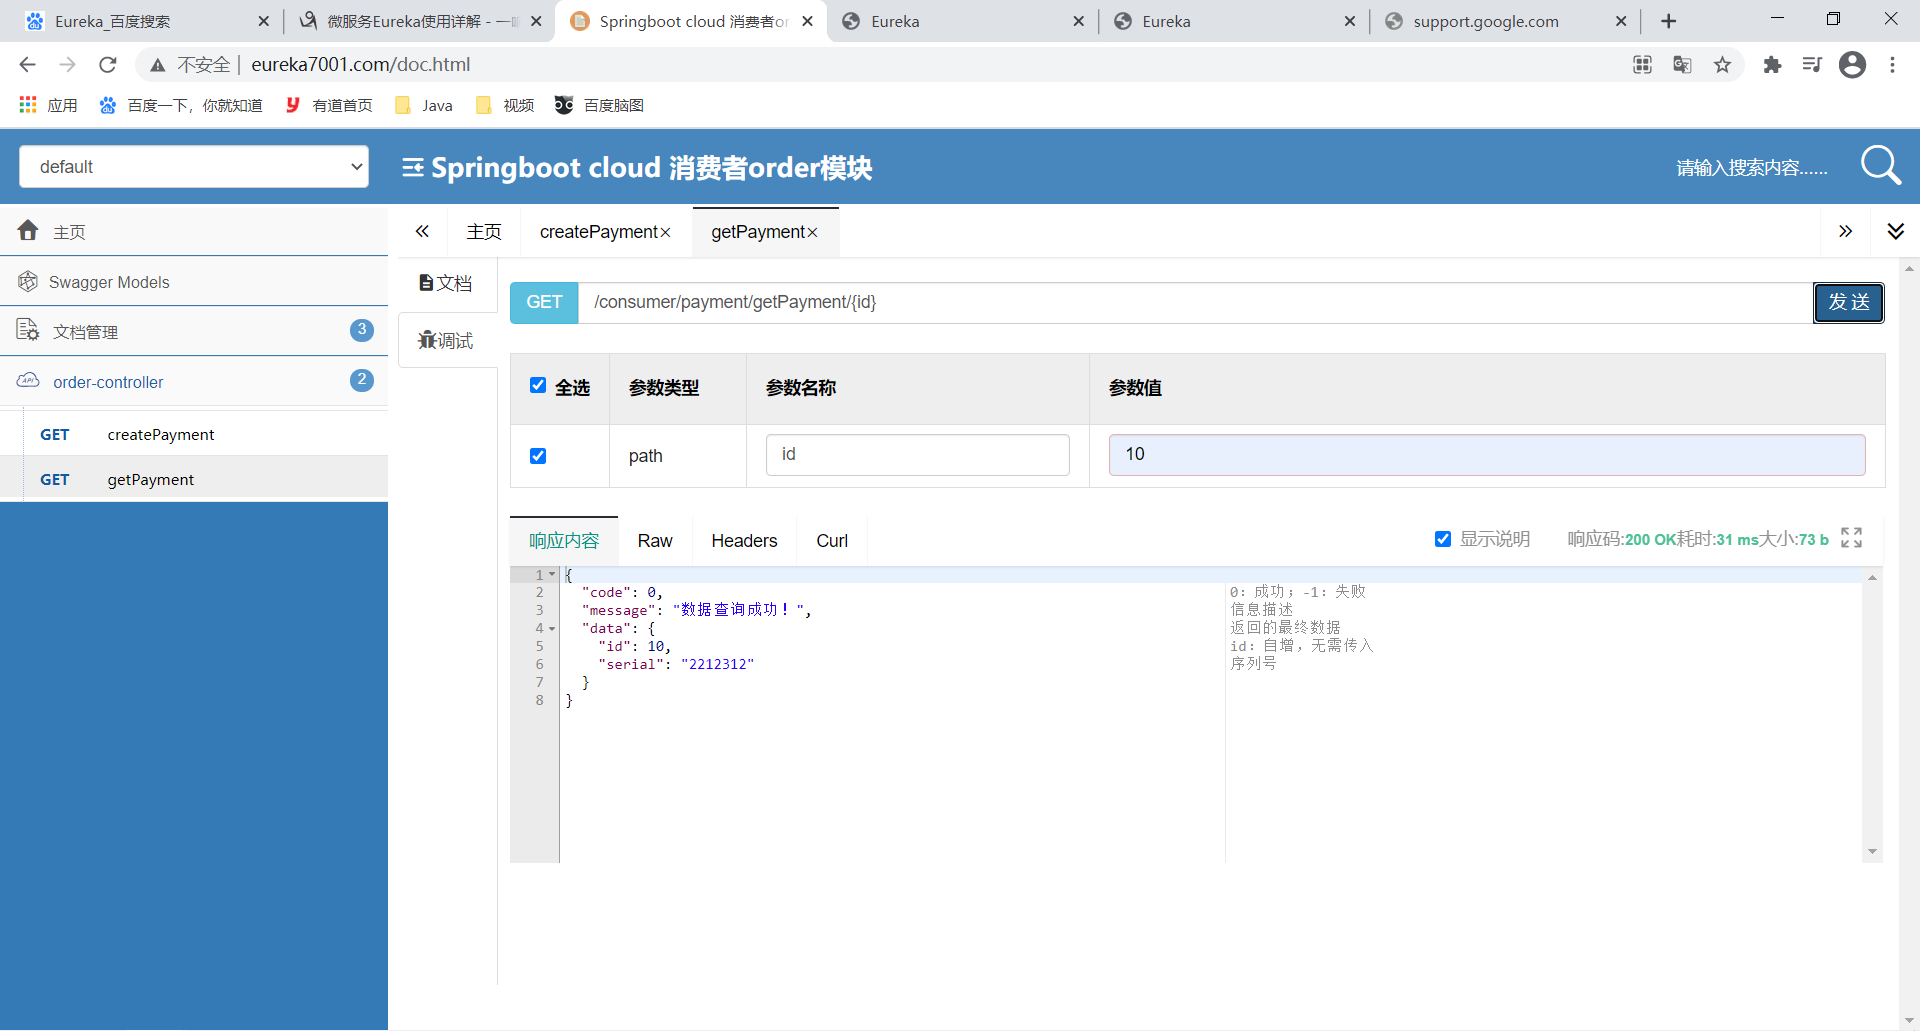This screenshot has width=1920, height=1031.
Task: Open the 视频 bookmarks folder
Action: tap(505, 105)
